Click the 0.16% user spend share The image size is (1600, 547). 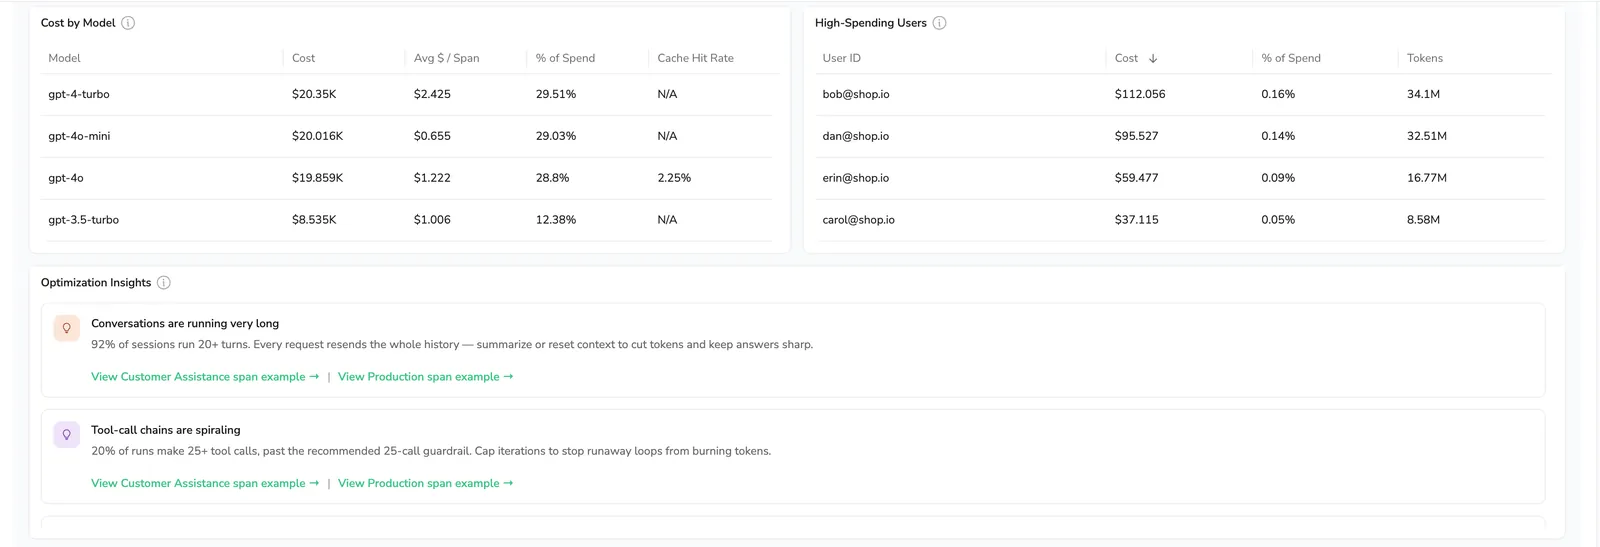pos(1278,94)
